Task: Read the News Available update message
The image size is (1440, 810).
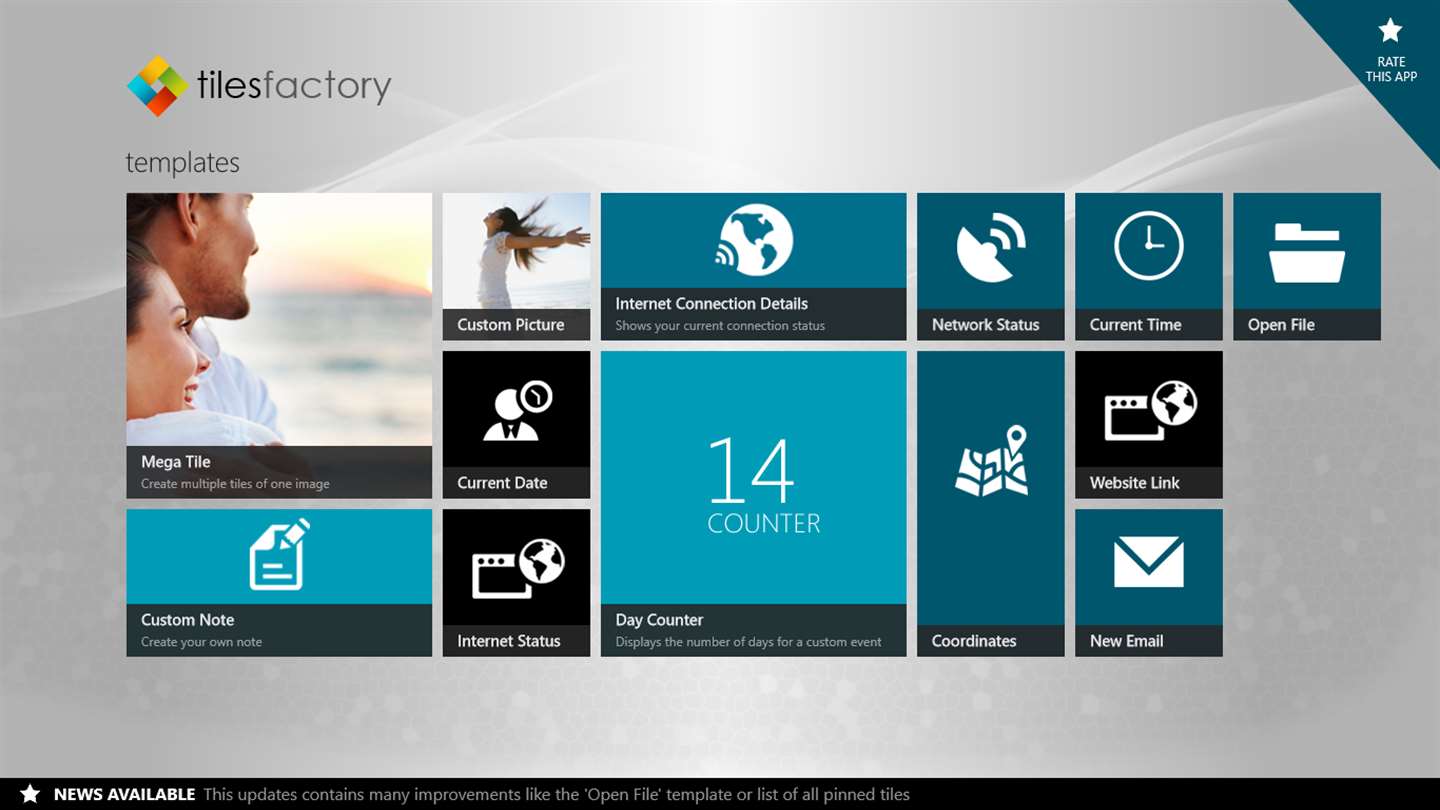Action: point(557,795)
